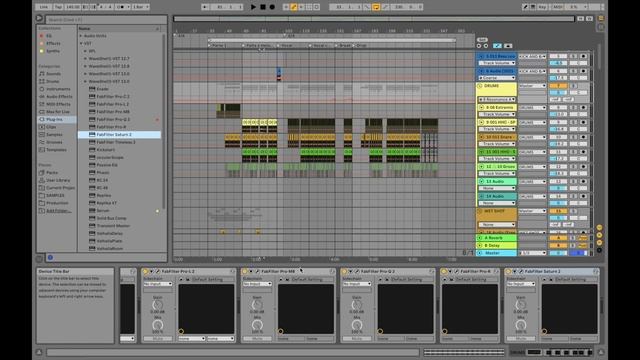Viewport: 640px width, 360px height.
Task: Select FabFilter Pro-C 2 plug-in
Action: point(113,97)
